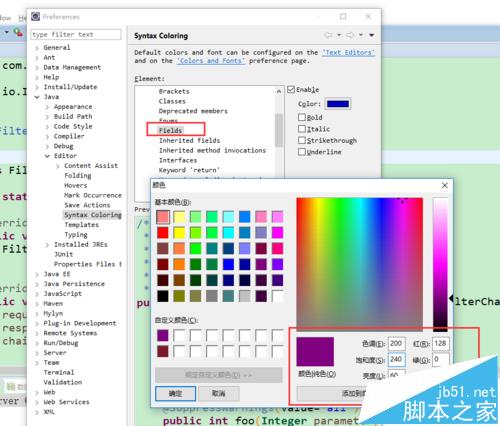The image size is (500, 426).
Task: Select Save Actions under Editor
Action: coord(87,205)
